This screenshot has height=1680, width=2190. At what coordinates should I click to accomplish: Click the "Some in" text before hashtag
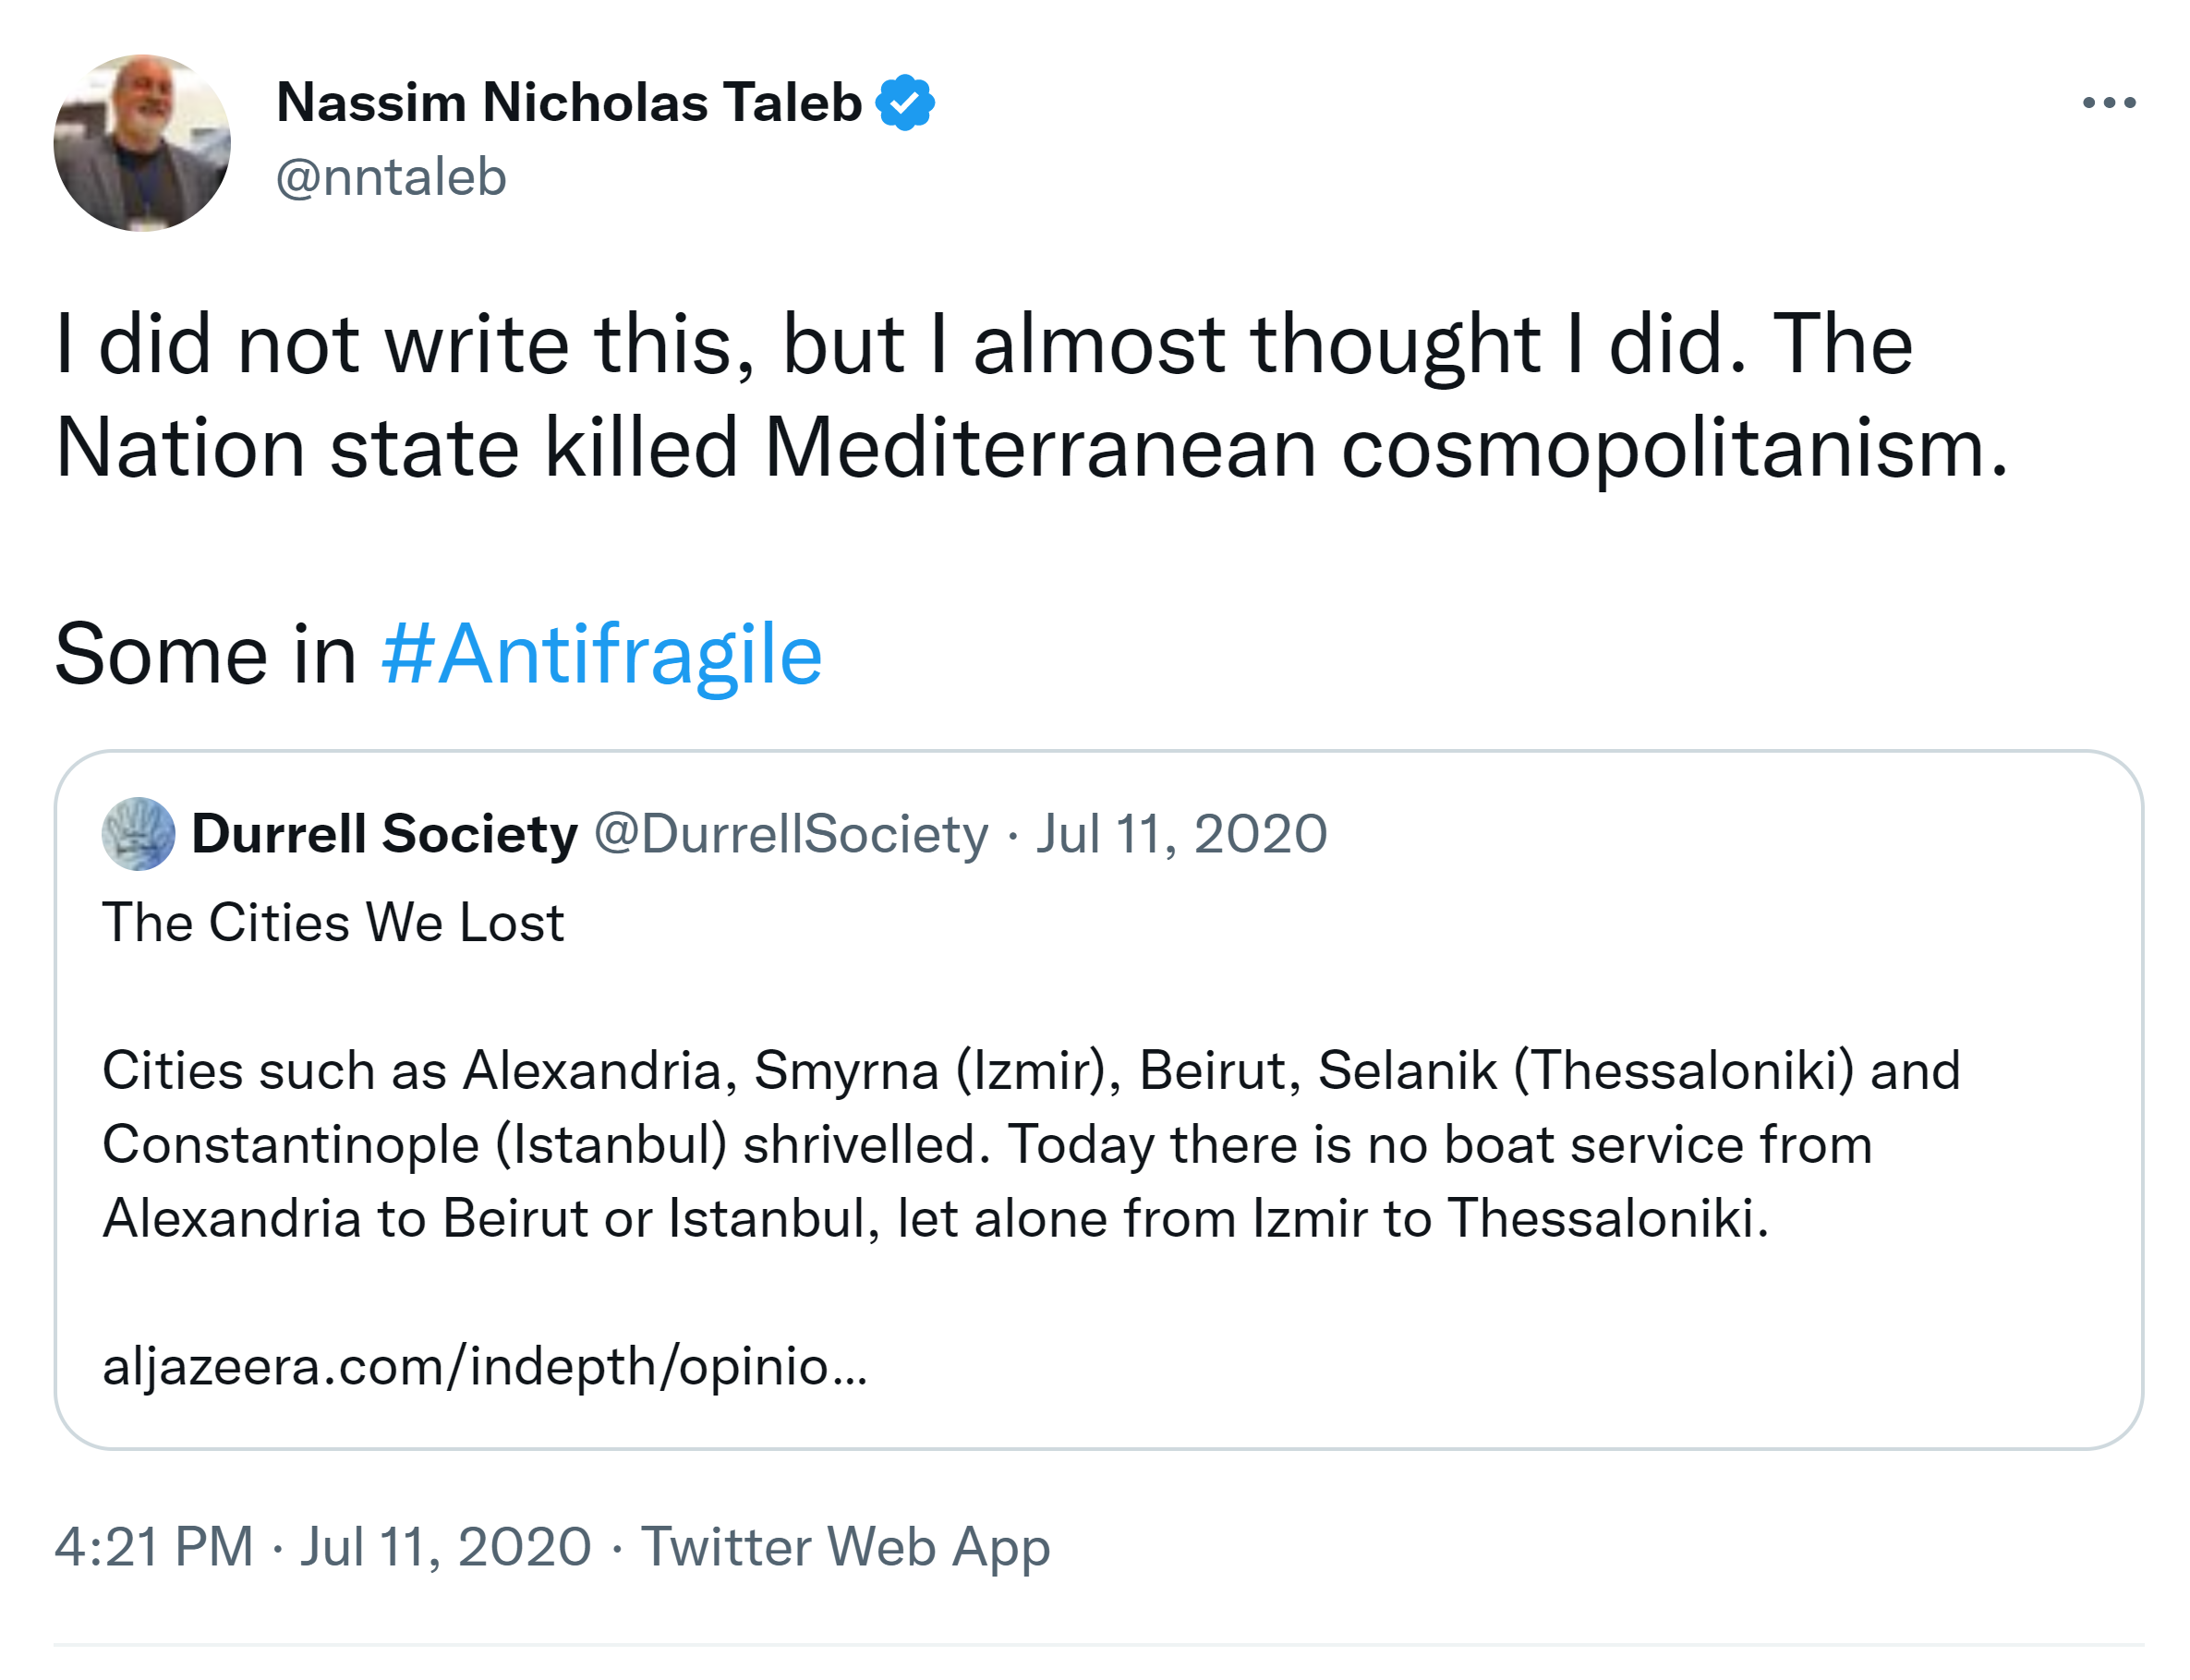point(205,654)
